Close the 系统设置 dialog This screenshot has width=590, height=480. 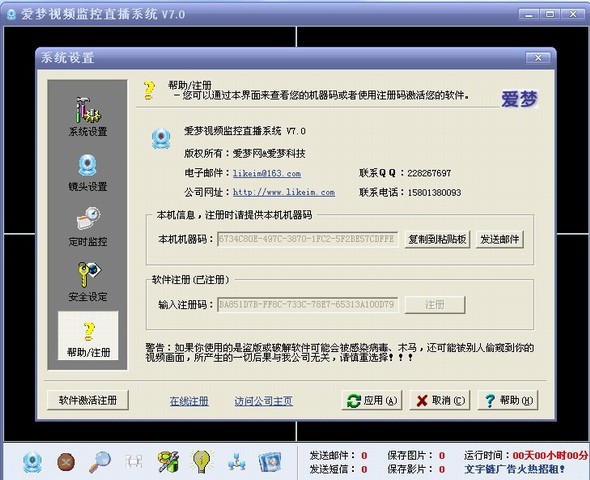point(538,58)
